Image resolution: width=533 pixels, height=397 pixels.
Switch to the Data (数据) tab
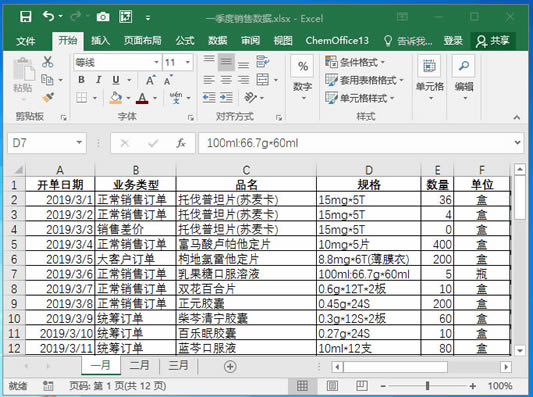(x=218, y=41)
